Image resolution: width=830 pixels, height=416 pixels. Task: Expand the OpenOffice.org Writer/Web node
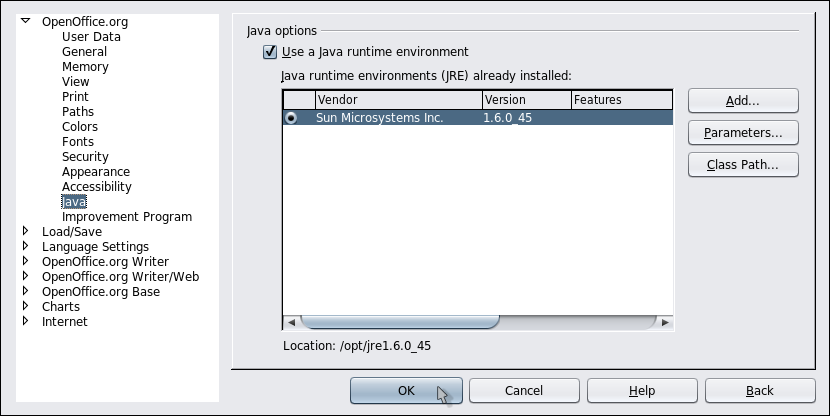point(25,276)
